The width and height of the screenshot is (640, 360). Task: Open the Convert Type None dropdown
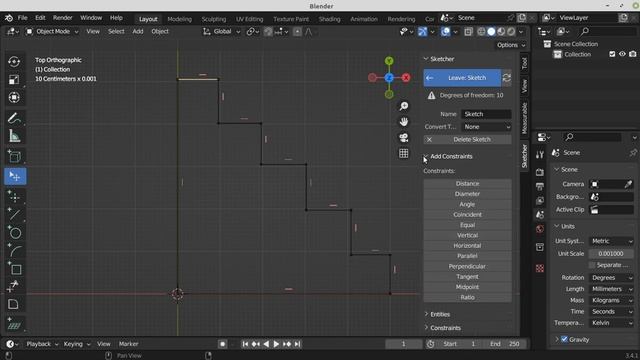pos(486,127)
